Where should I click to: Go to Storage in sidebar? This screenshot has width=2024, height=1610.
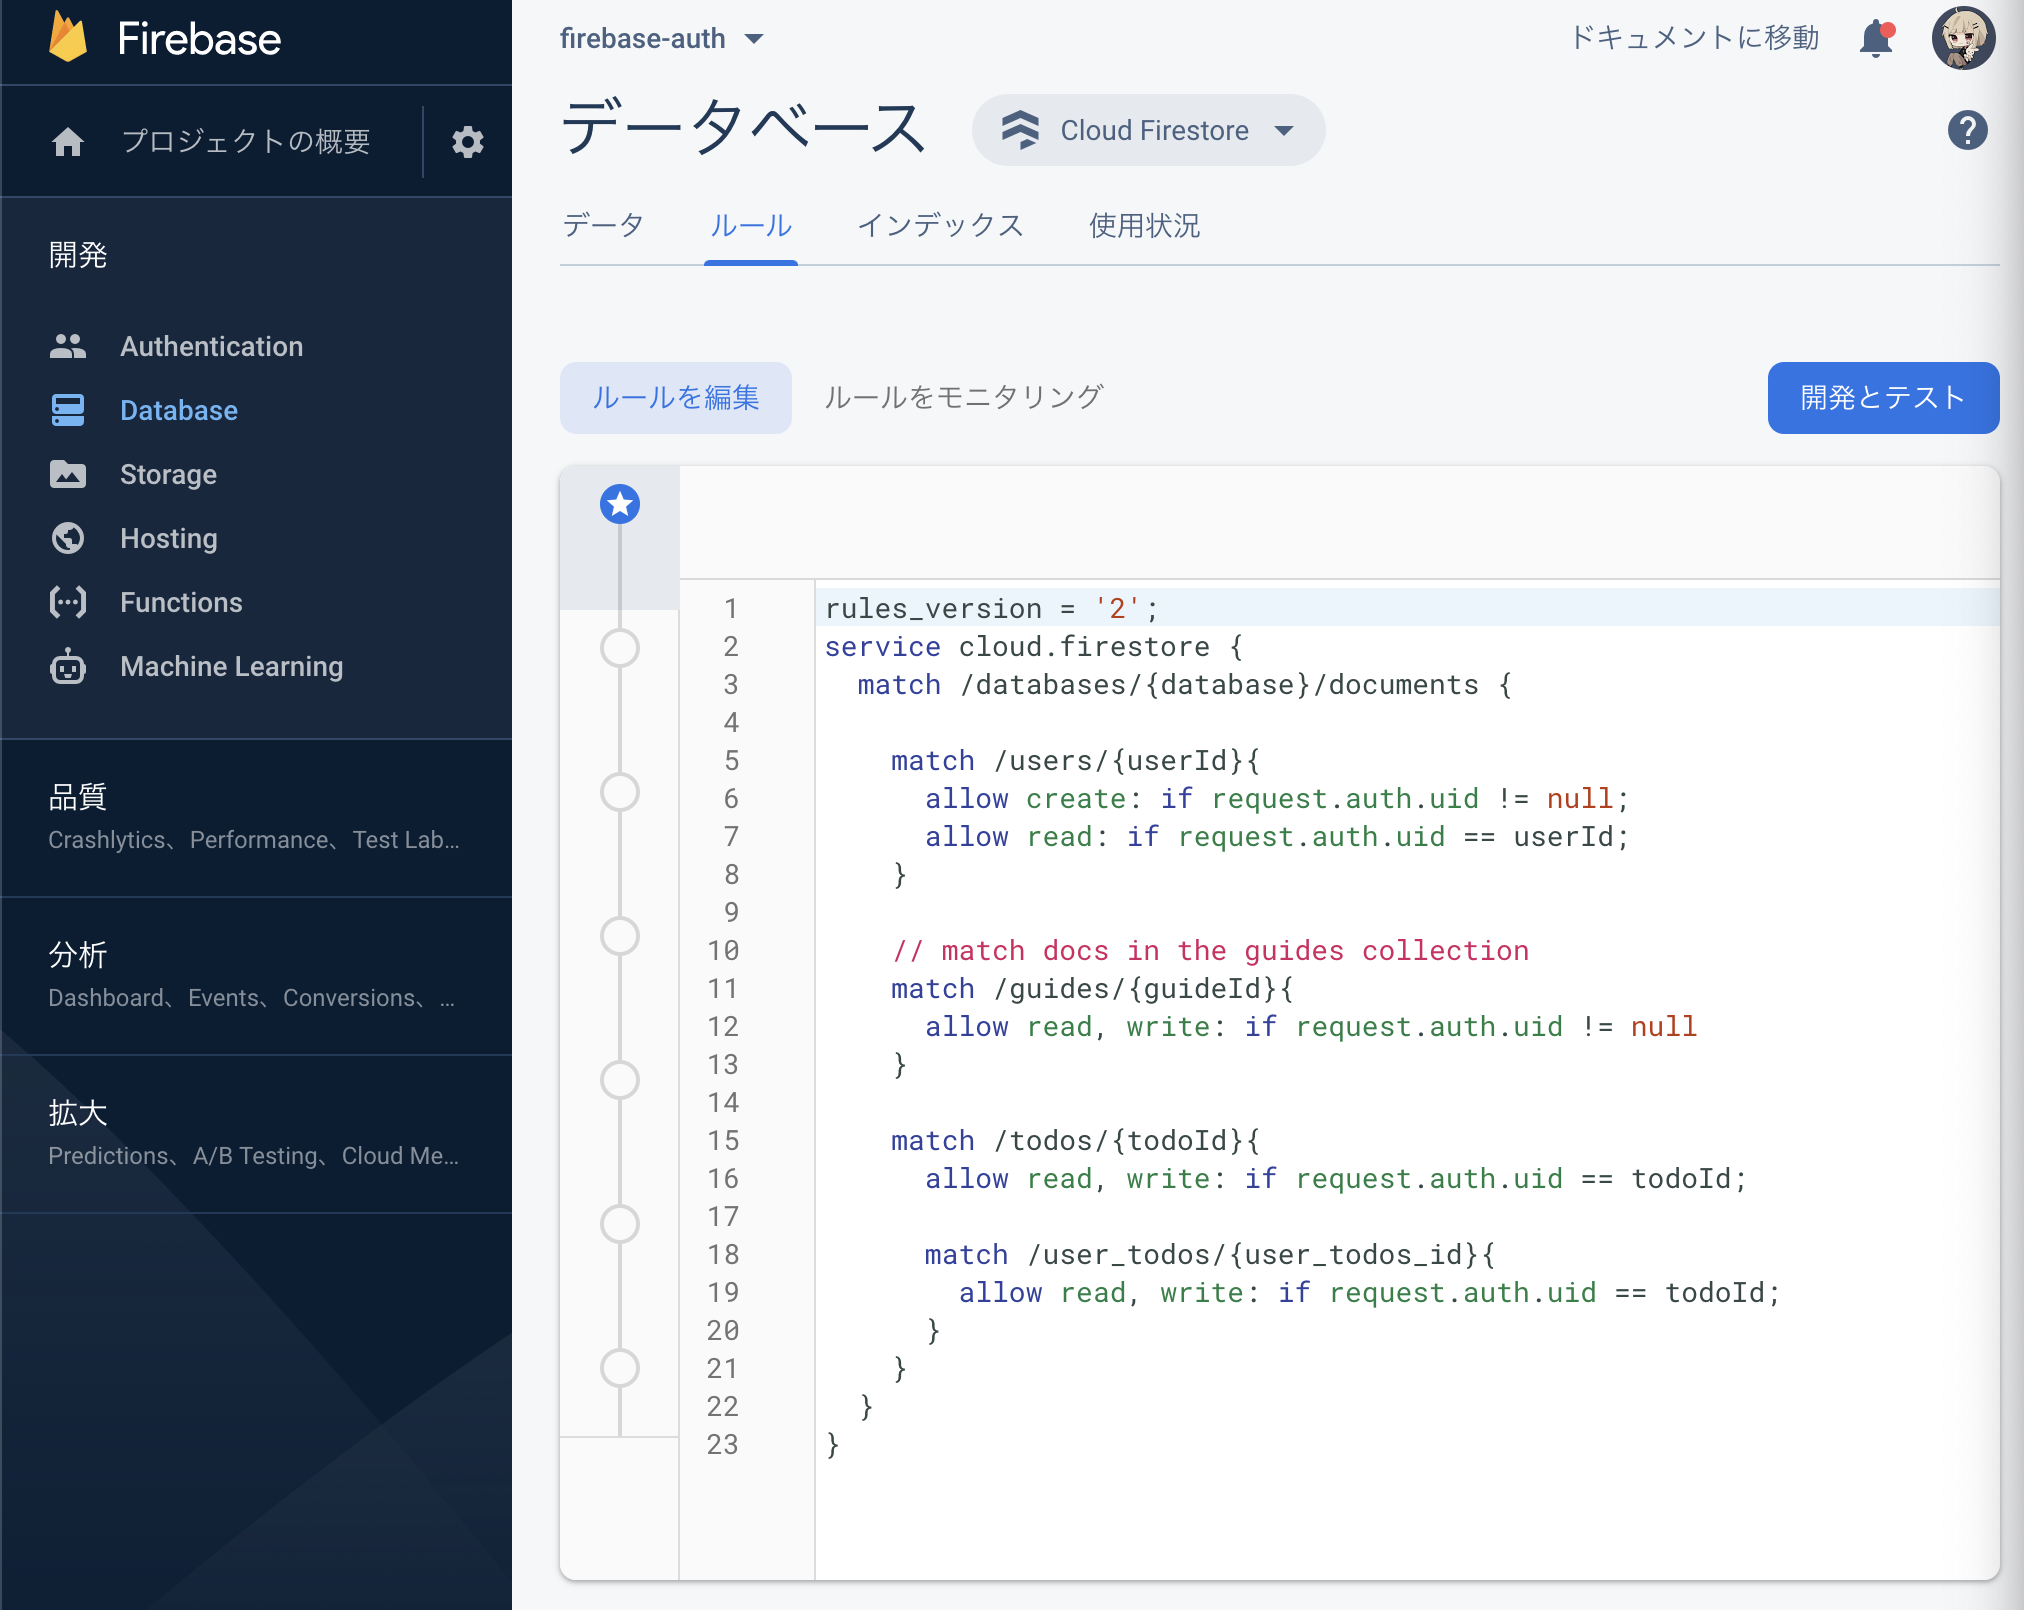point(168,474)
